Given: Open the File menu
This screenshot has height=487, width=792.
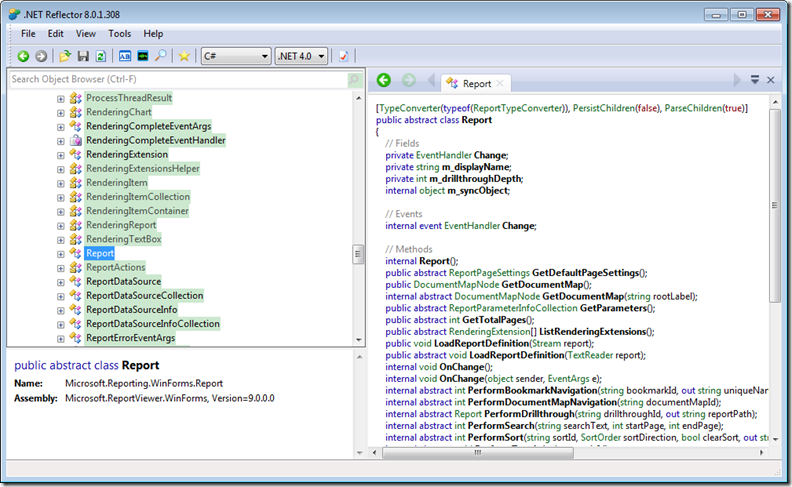Looking at the screenshot, I should [28, 34].
